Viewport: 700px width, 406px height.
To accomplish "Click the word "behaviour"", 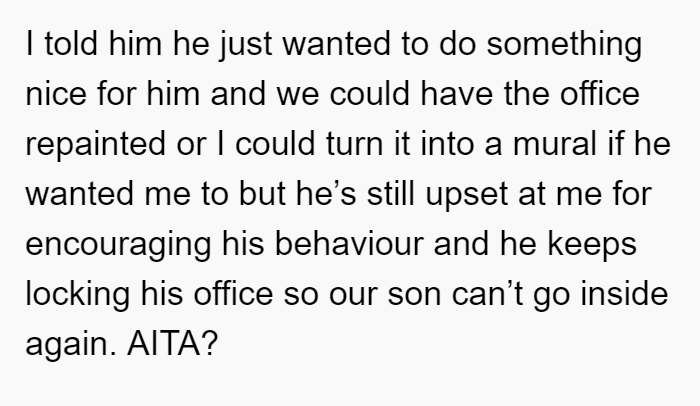I will [349, 244].
